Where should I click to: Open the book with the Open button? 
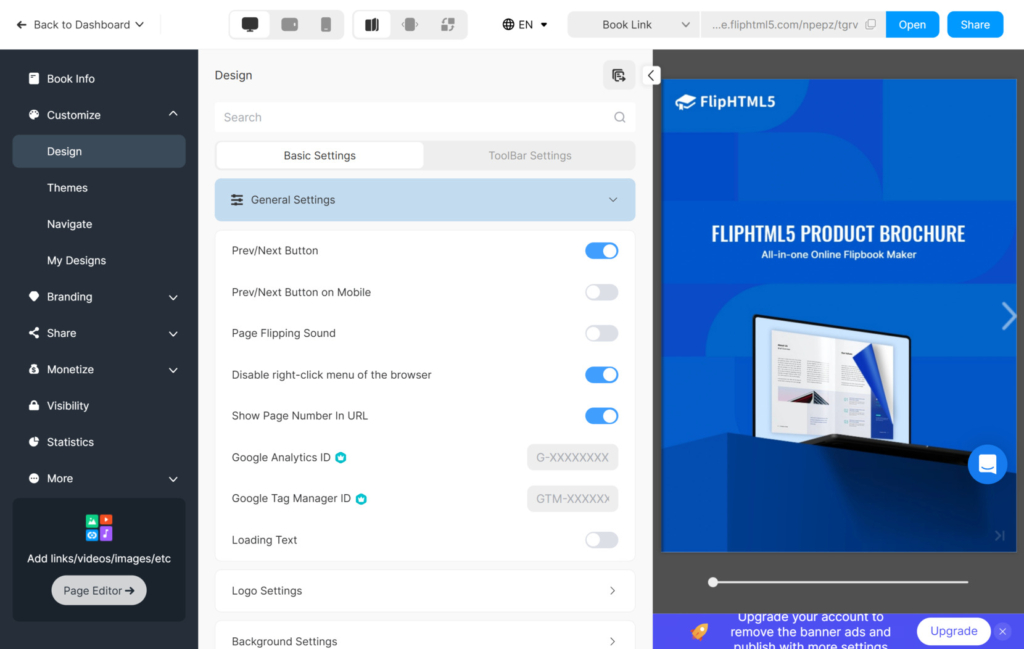click(912, 24)
